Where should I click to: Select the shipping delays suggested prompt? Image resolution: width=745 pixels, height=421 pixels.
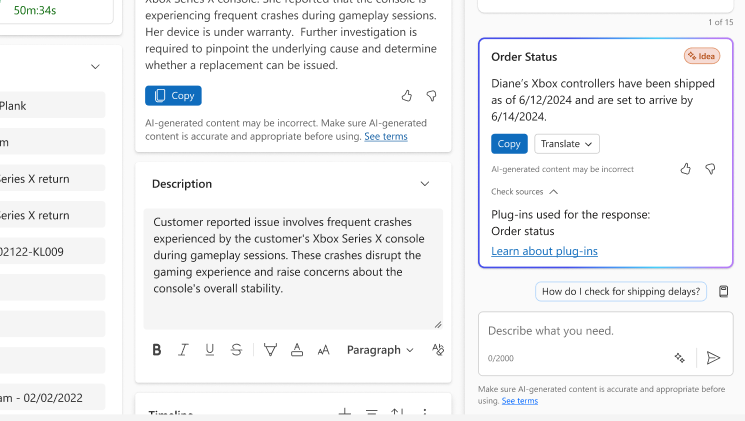click(x=621, y=292)
